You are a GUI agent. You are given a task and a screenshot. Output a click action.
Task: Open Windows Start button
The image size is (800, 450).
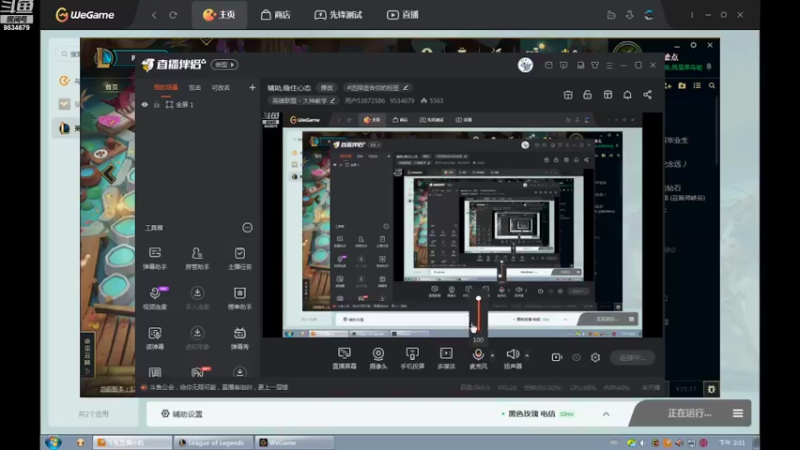[x=53, y=442]
